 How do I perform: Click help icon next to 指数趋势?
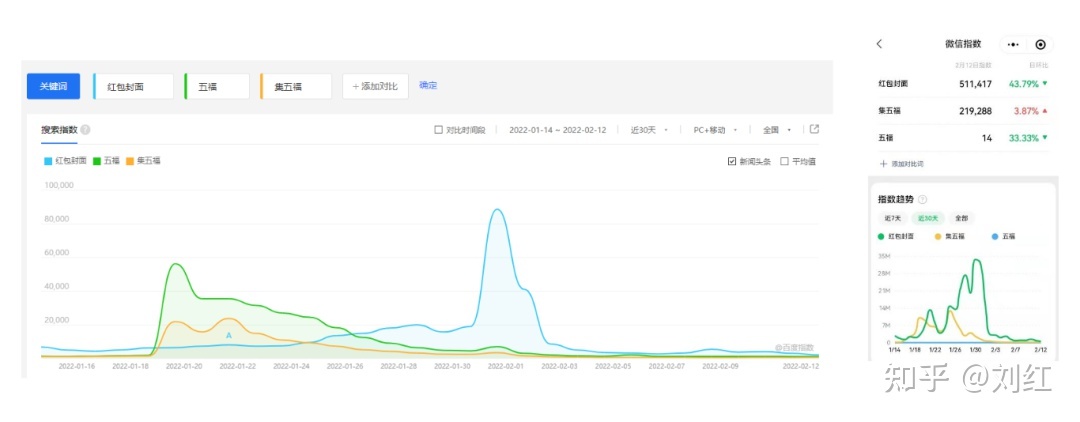(x=922, y=200)
